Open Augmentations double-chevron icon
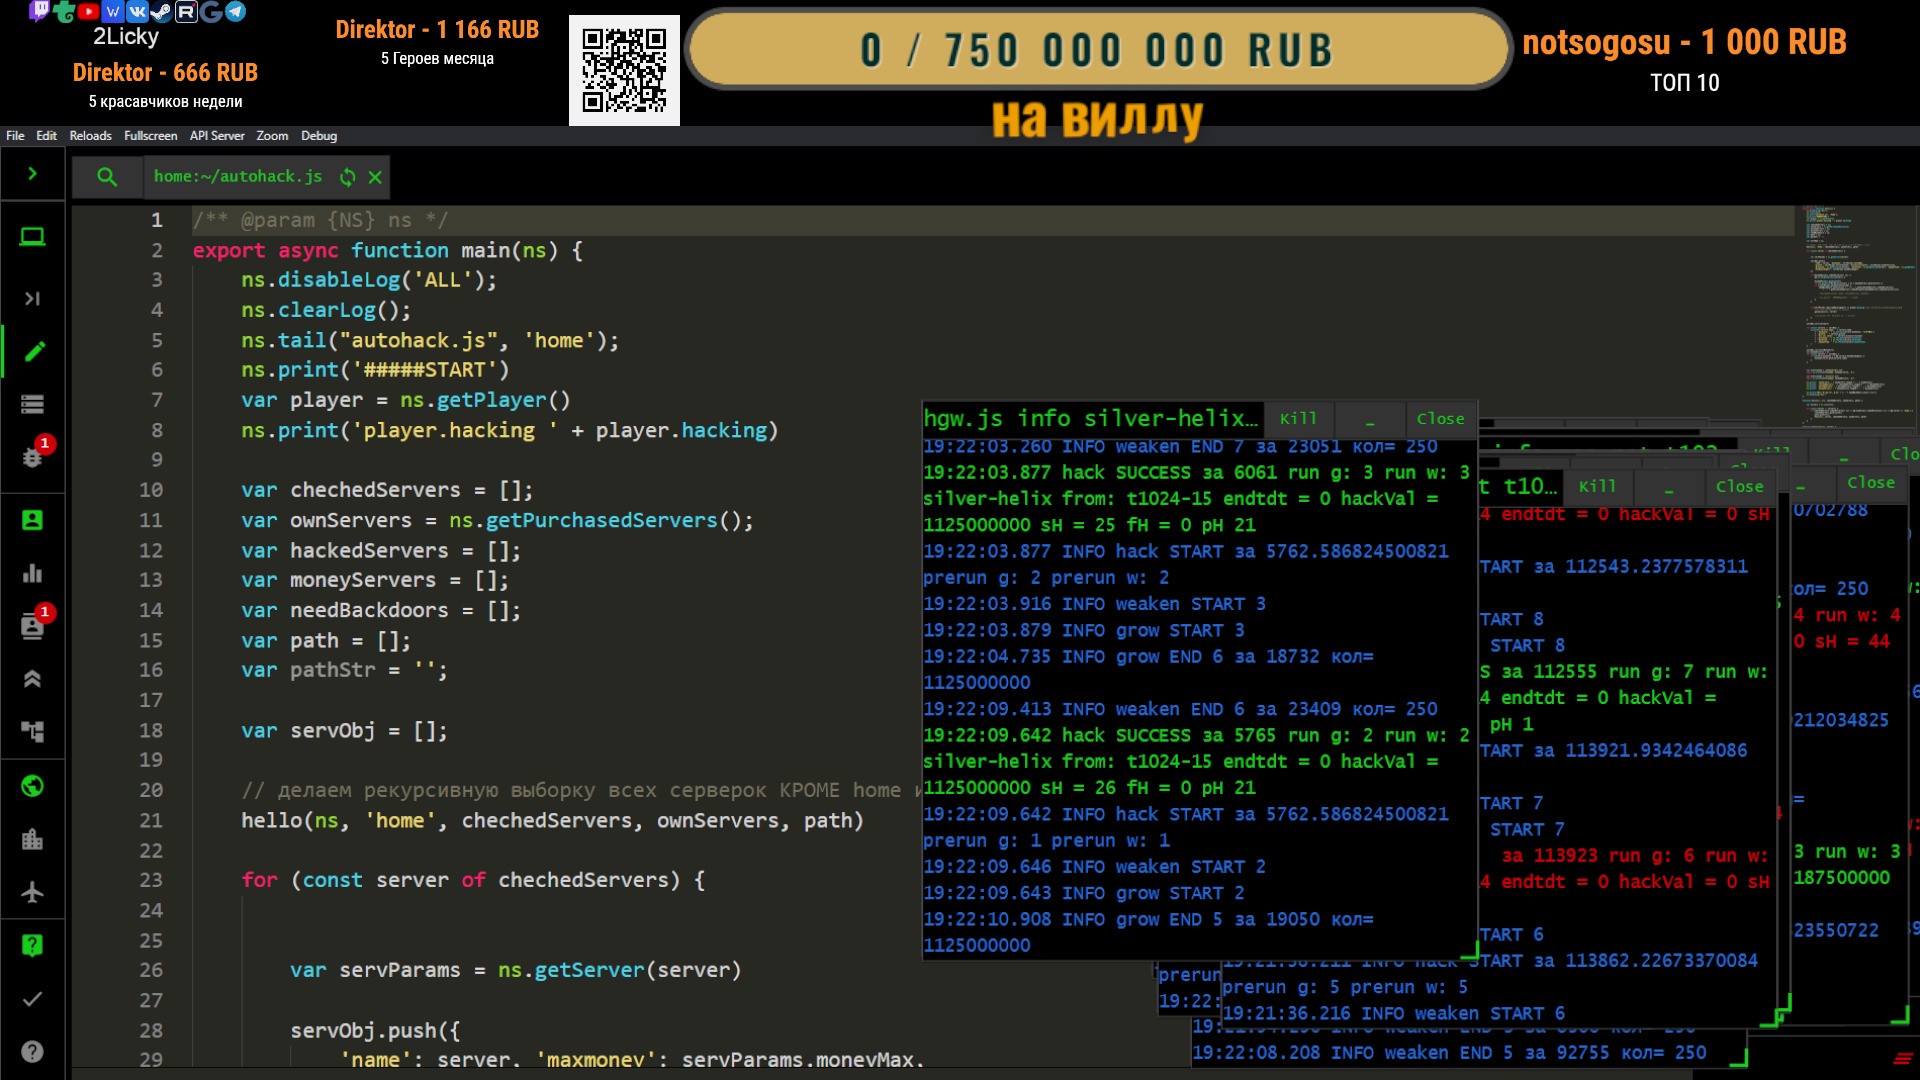This screenshot has height=1080, width=1920. (x=32, y=679)
